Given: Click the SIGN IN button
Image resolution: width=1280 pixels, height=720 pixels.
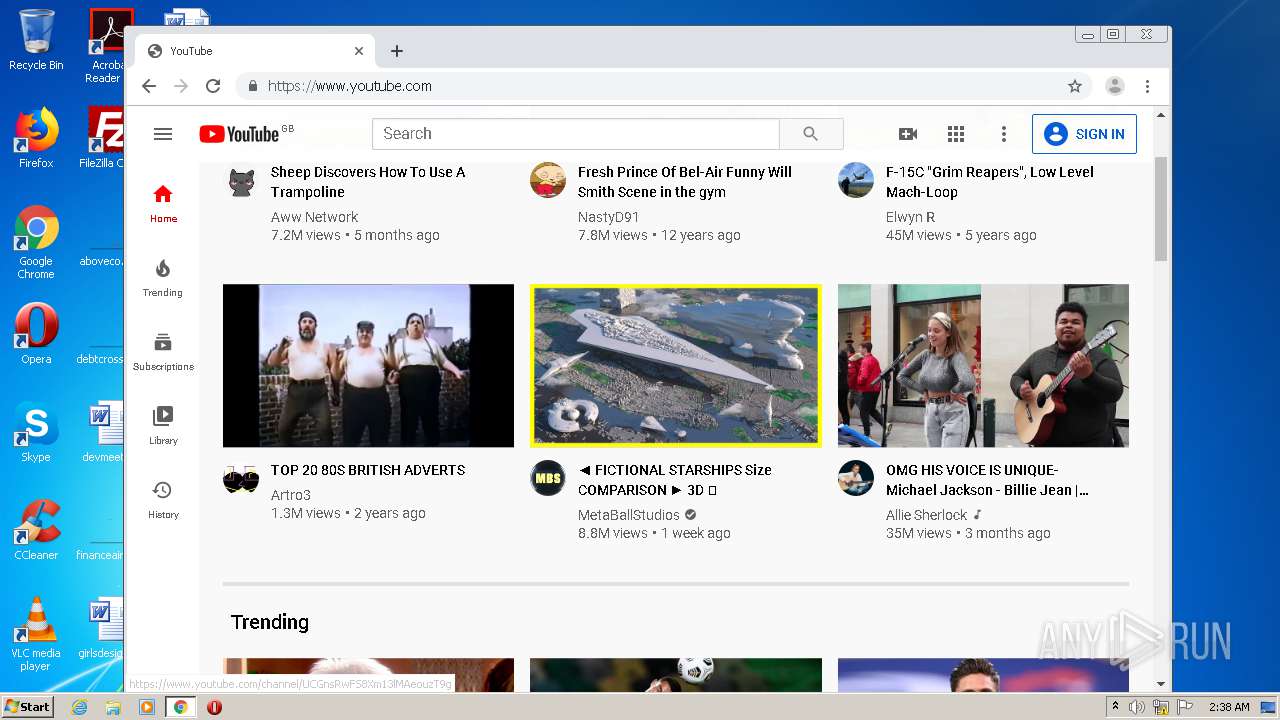Looking at the screenshot, I should point(1084,134).
